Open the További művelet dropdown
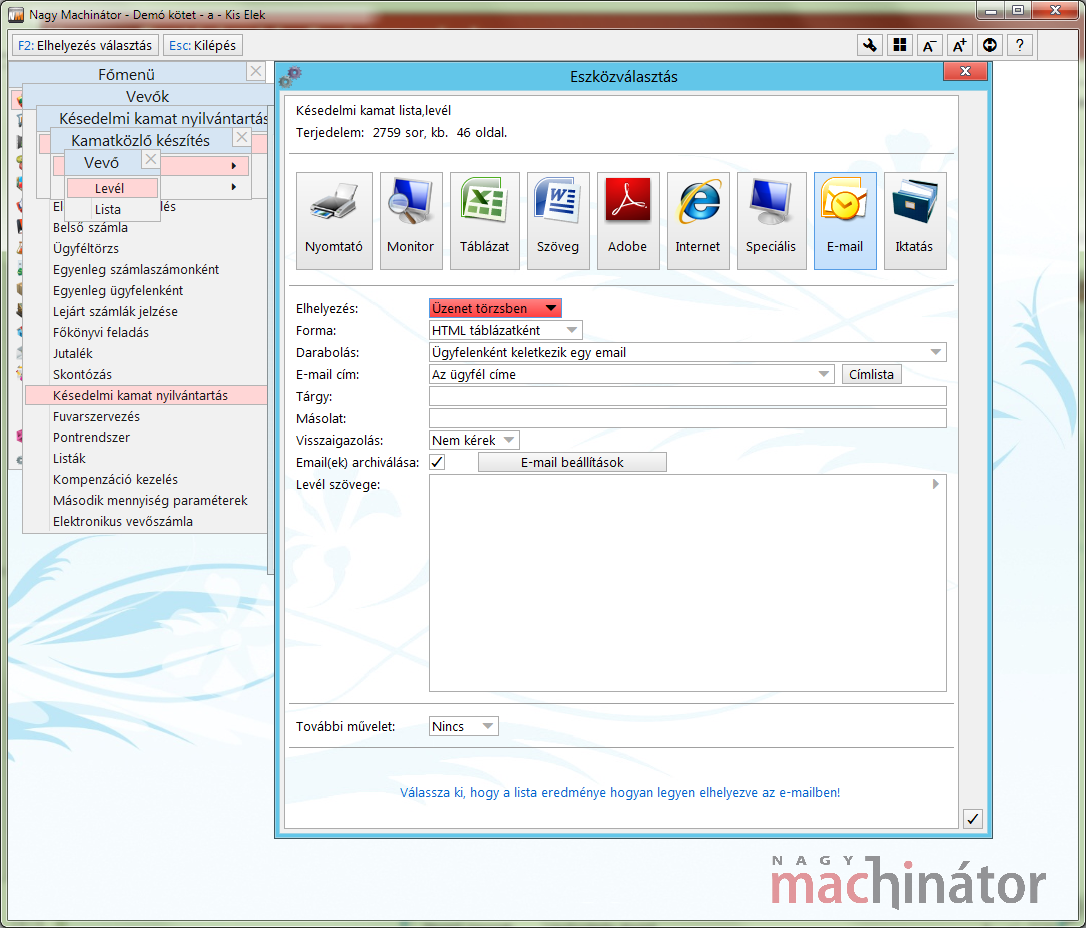 point(464,726)
